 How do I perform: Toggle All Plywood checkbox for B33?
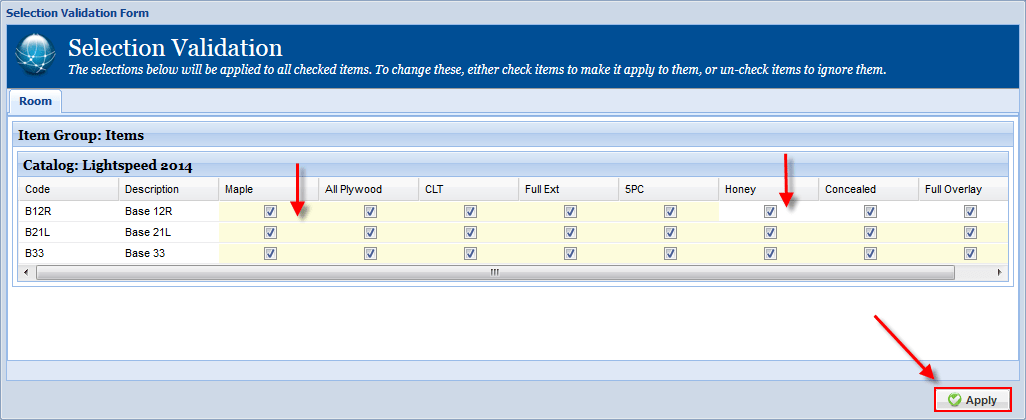(370, 253)
